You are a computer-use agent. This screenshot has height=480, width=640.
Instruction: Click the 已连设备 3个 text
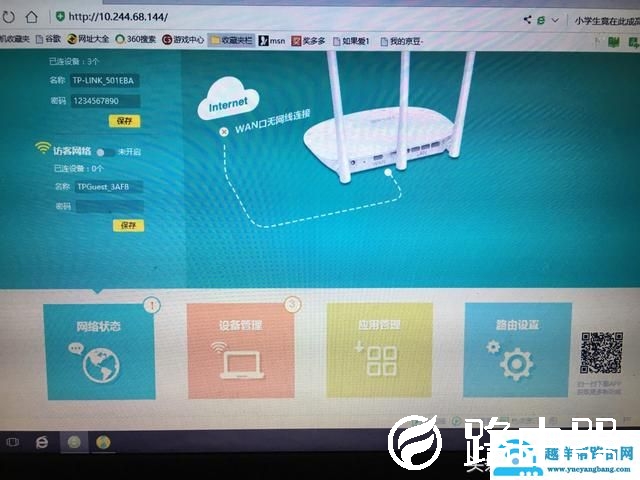point(74,62)
